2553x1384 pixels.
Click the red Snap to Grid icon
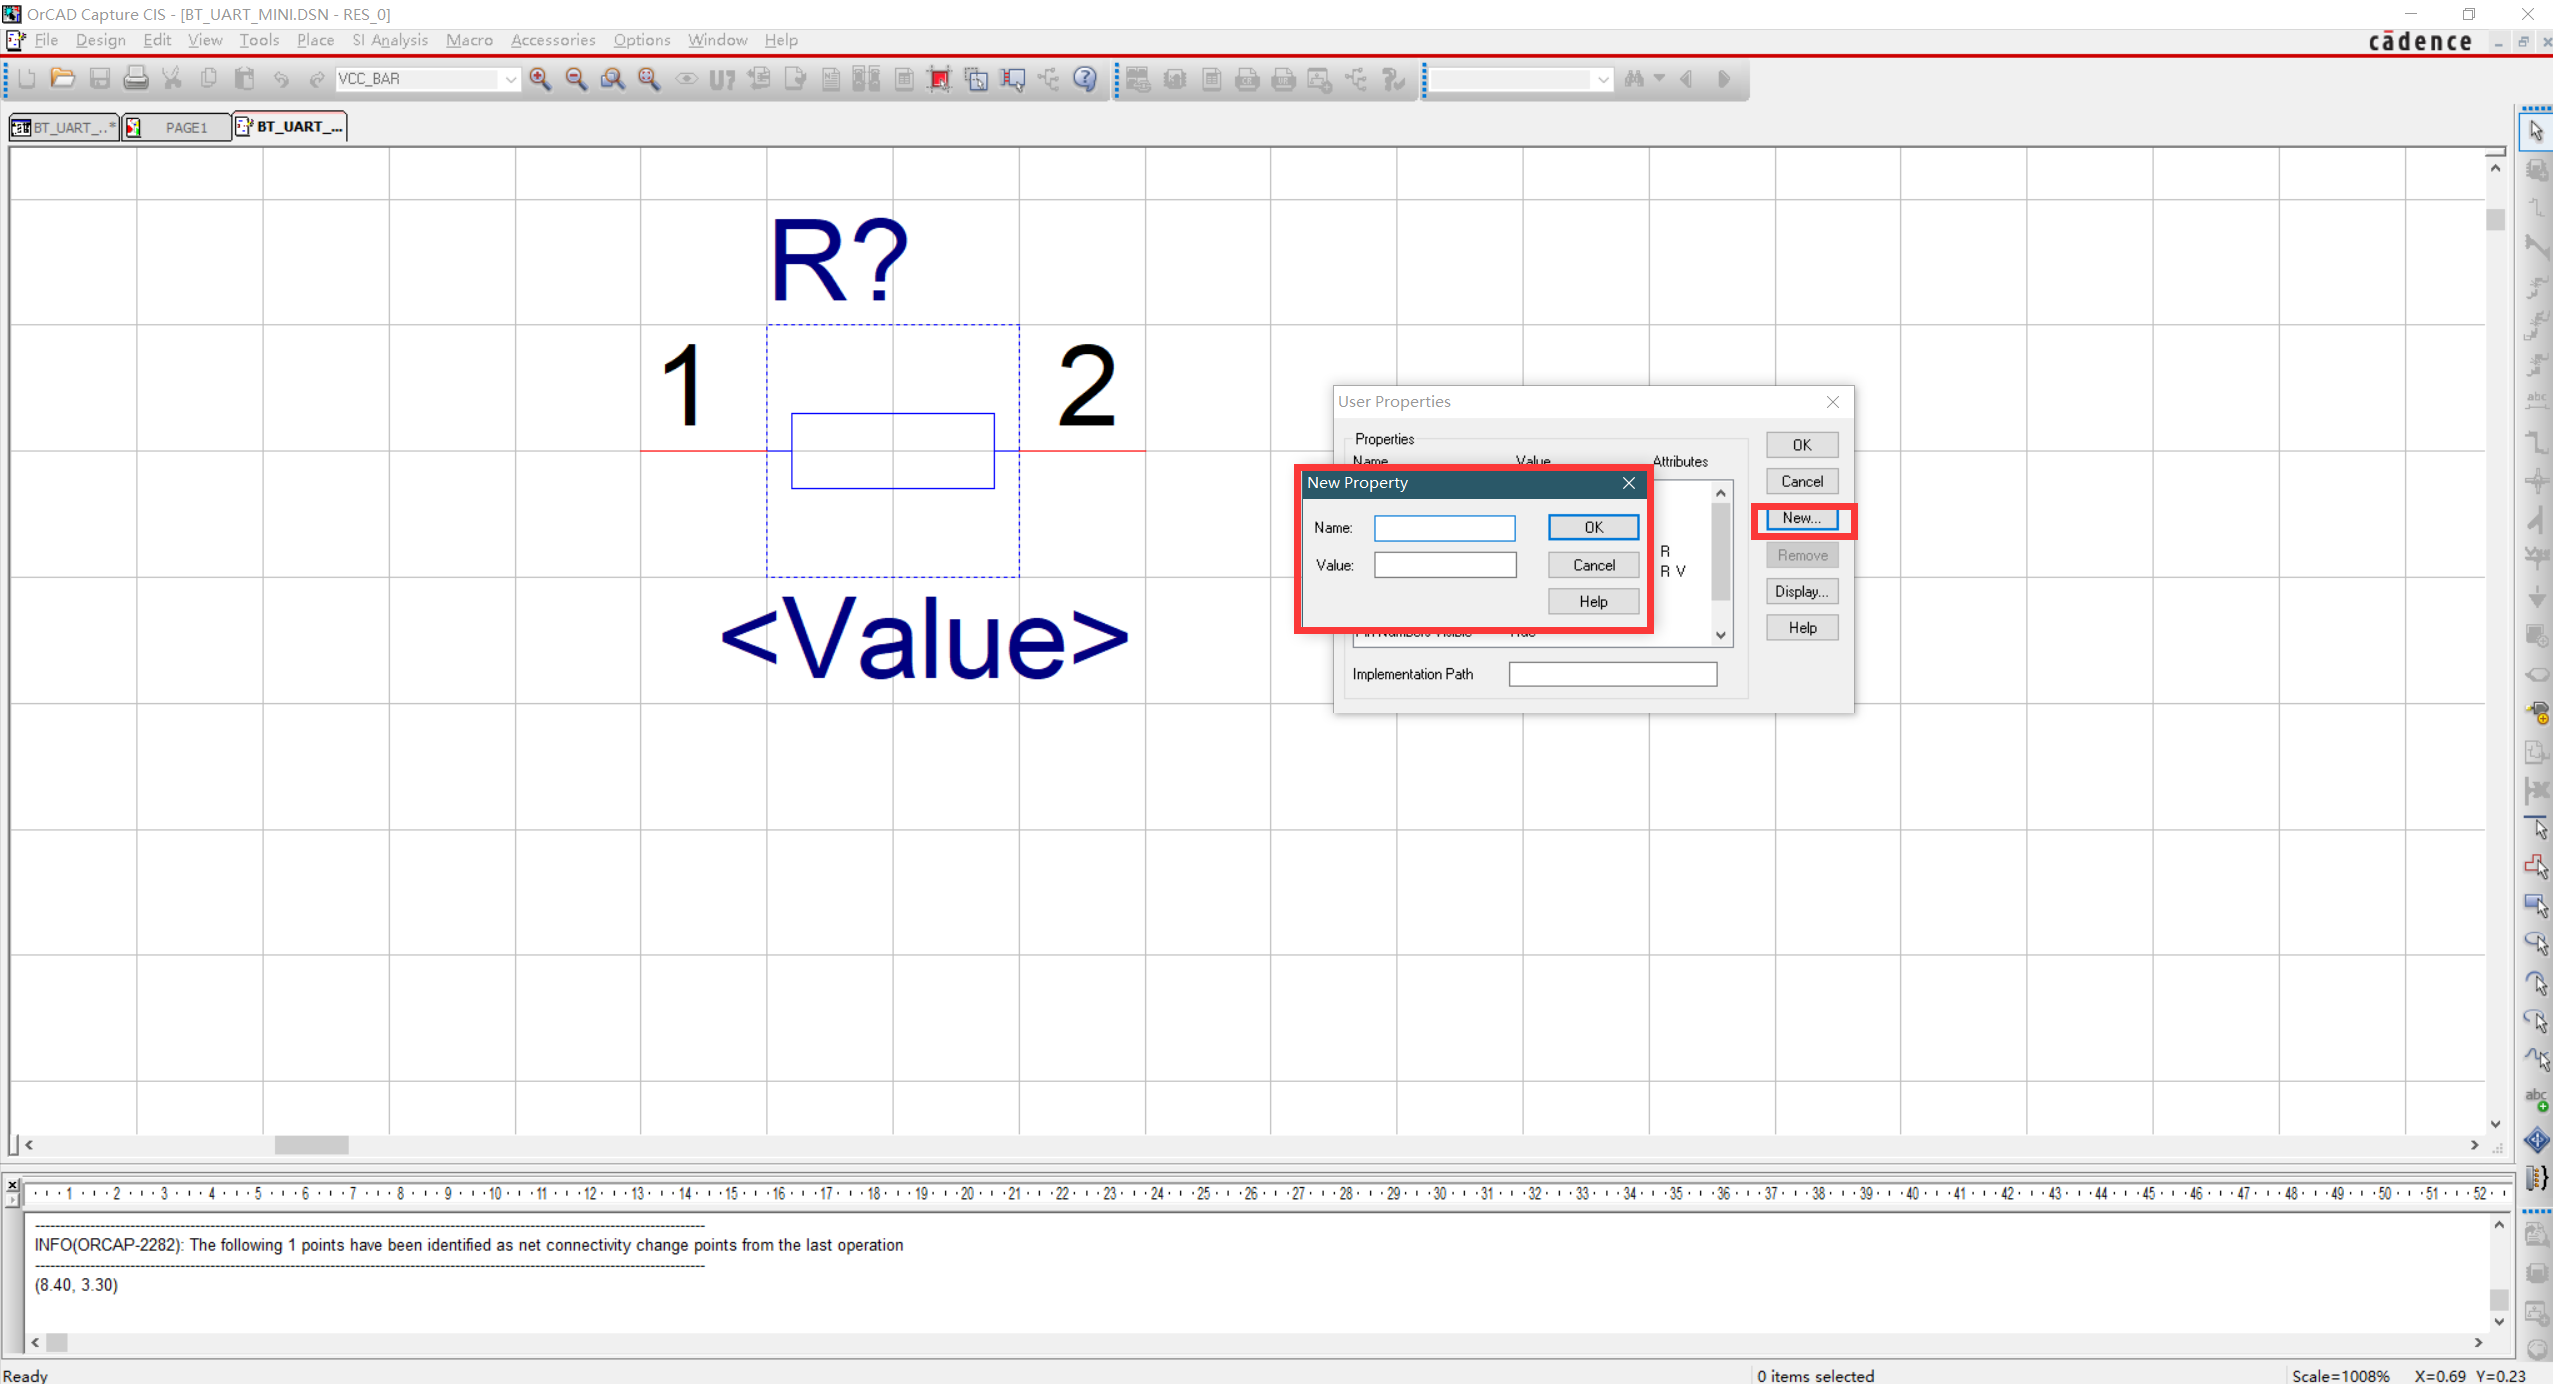(939, 79)
